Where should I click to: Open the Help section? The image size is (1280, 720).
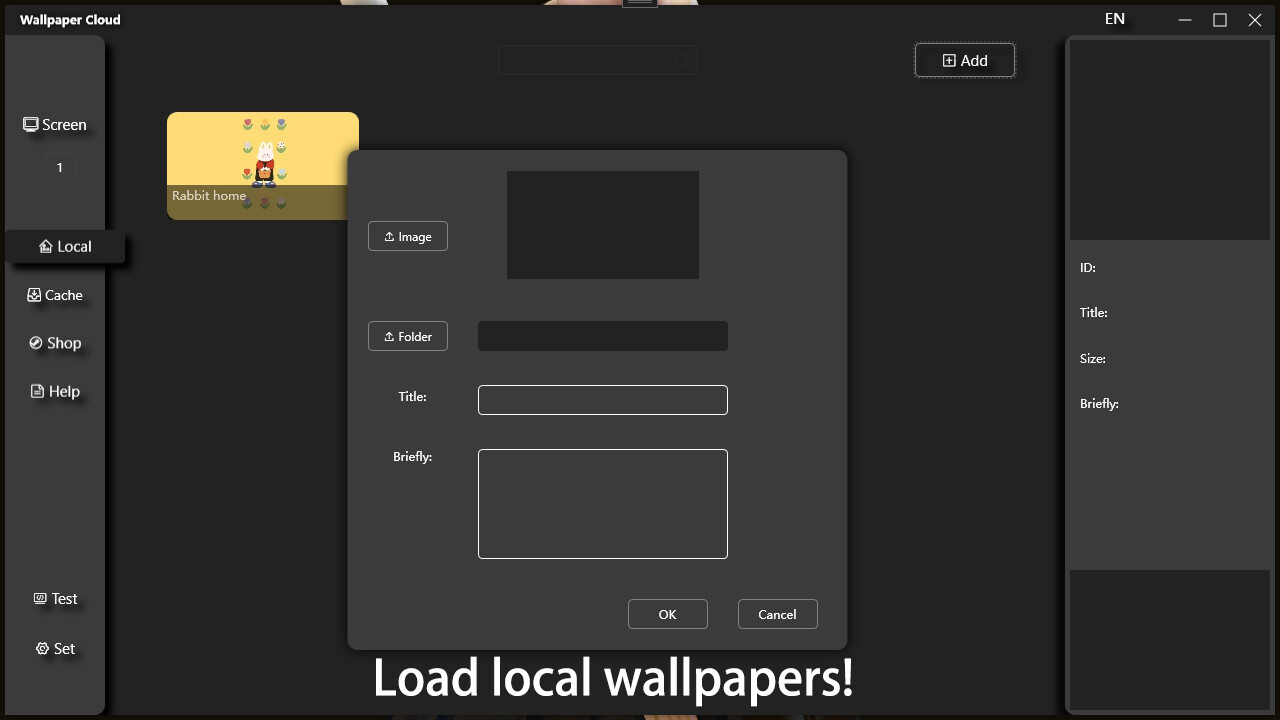[55, 391]
